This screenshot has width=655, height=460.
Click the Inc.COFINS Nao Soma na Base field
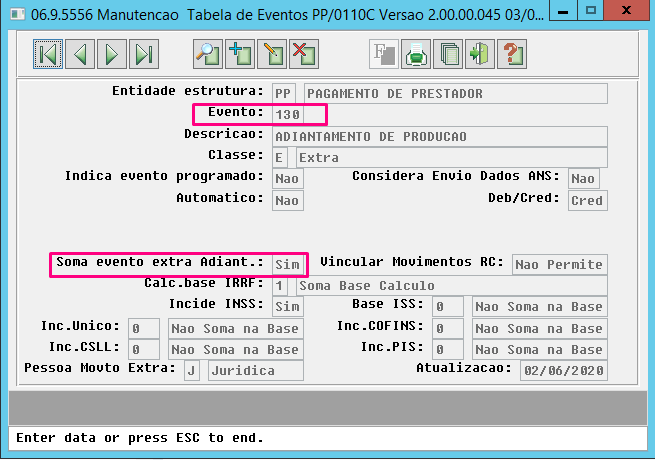pos(540,328)
